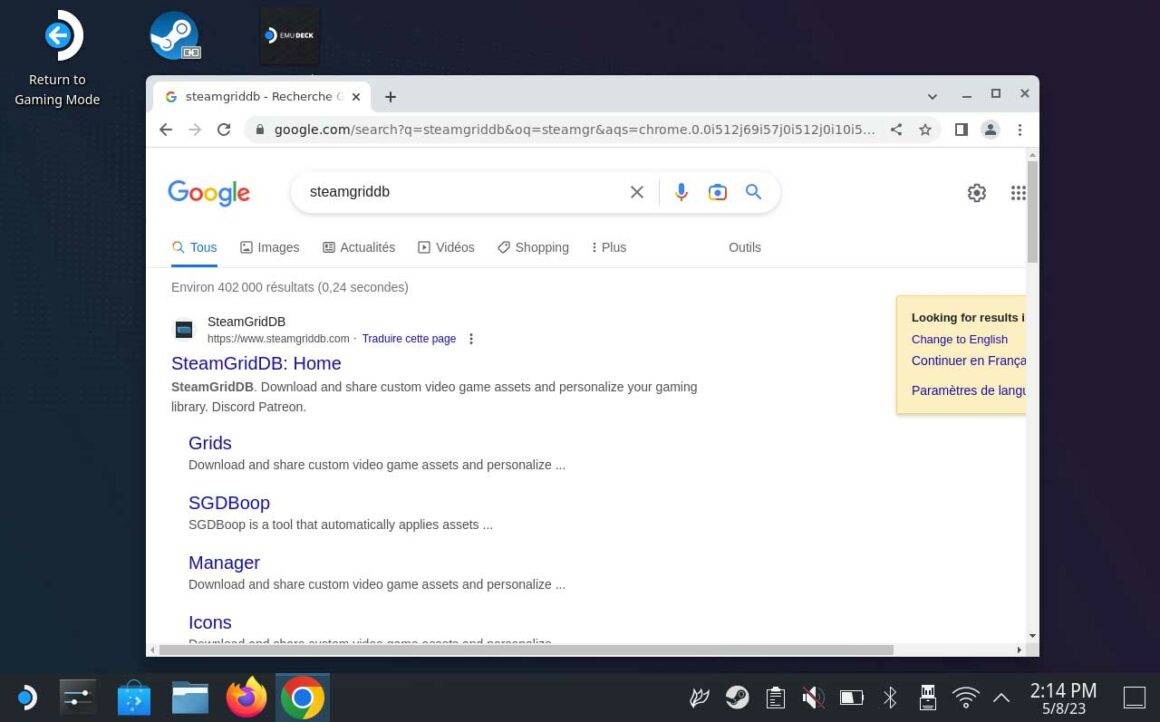Select the Tous results tab
Viewport: 1160px width, 722px height.
click(x=195, y=247)
